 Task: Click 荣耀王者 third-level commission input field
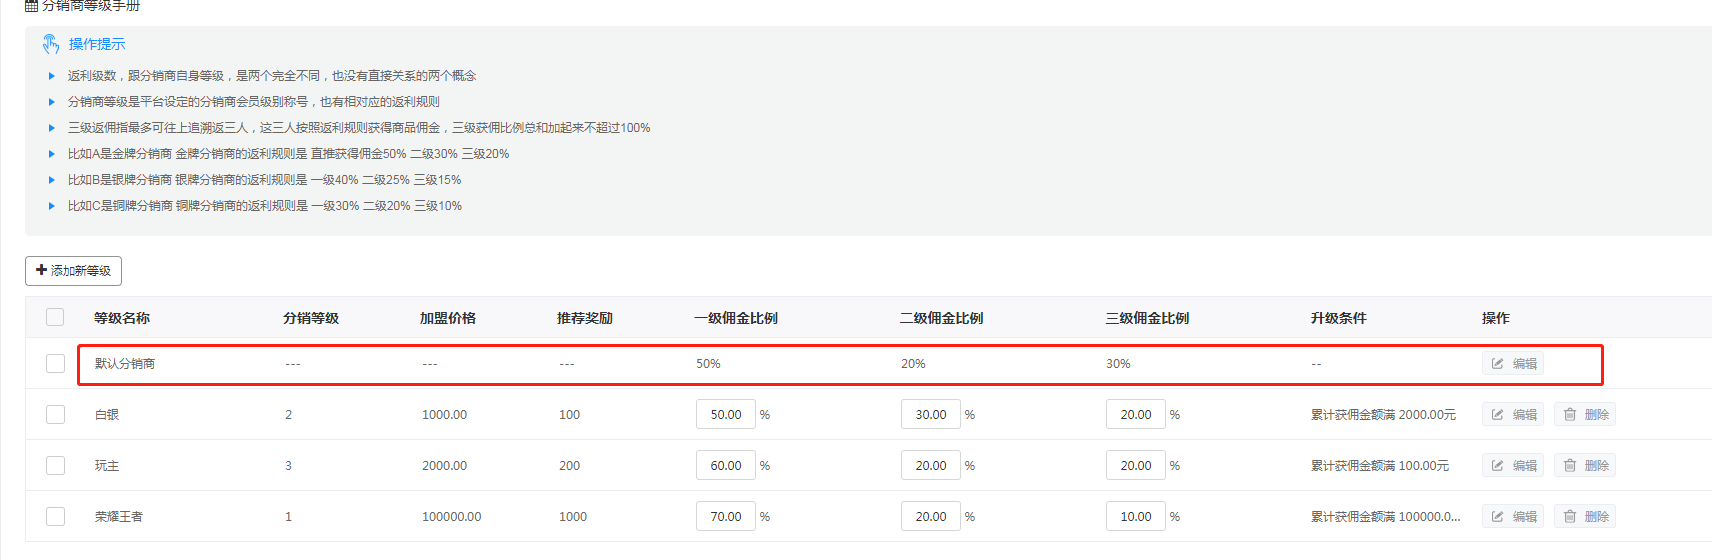coord(1136,517)
